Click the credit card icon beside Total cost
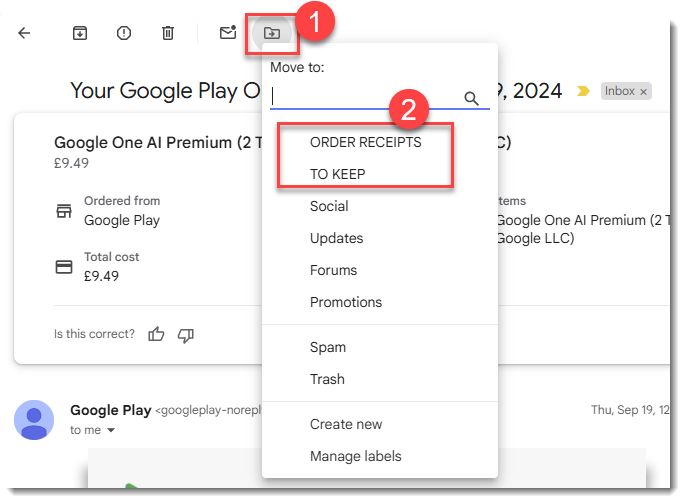685x503 pixels. [64, 267]
